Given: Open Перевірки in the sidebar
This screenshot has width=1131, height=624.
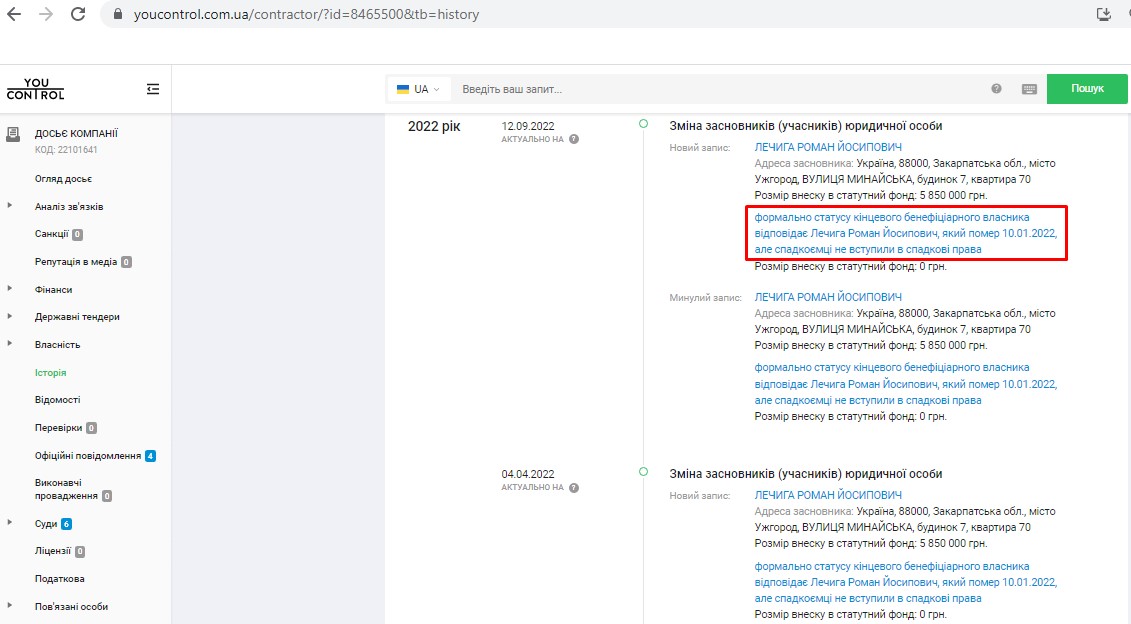Looking at the screenshot, I should (x=58, y=428).
